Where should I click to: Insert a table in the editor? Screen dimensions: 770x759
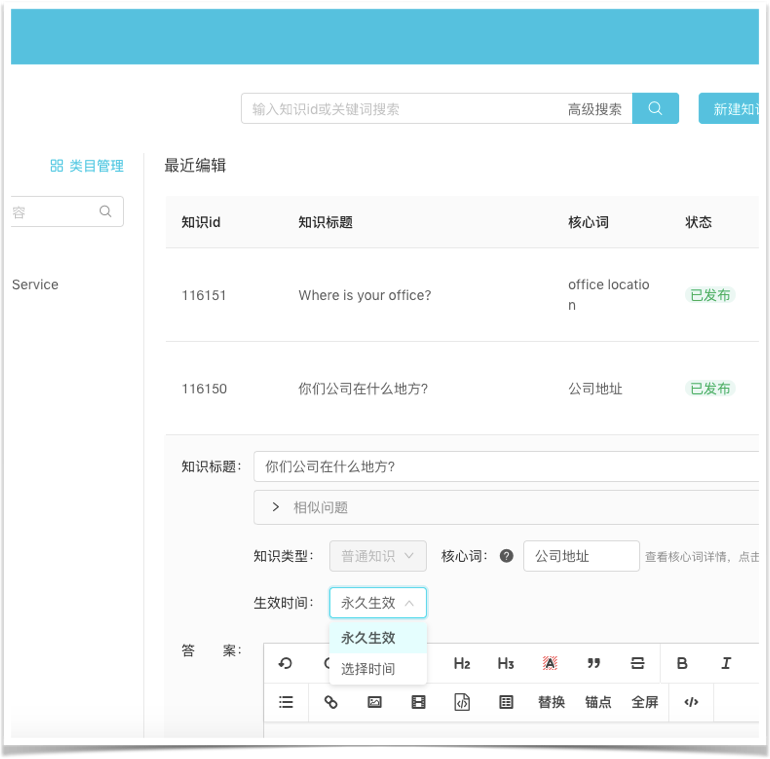pyautogui.click(x=506, y=702)
